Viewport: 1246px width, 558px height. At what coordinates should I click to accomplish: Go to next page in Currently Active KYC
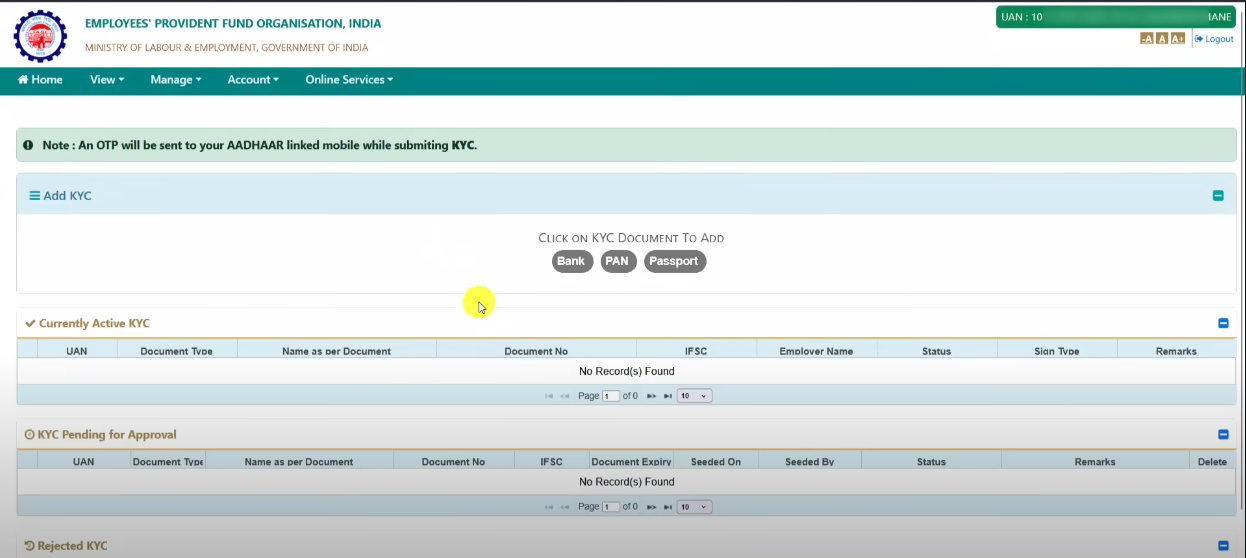(651, 396)
